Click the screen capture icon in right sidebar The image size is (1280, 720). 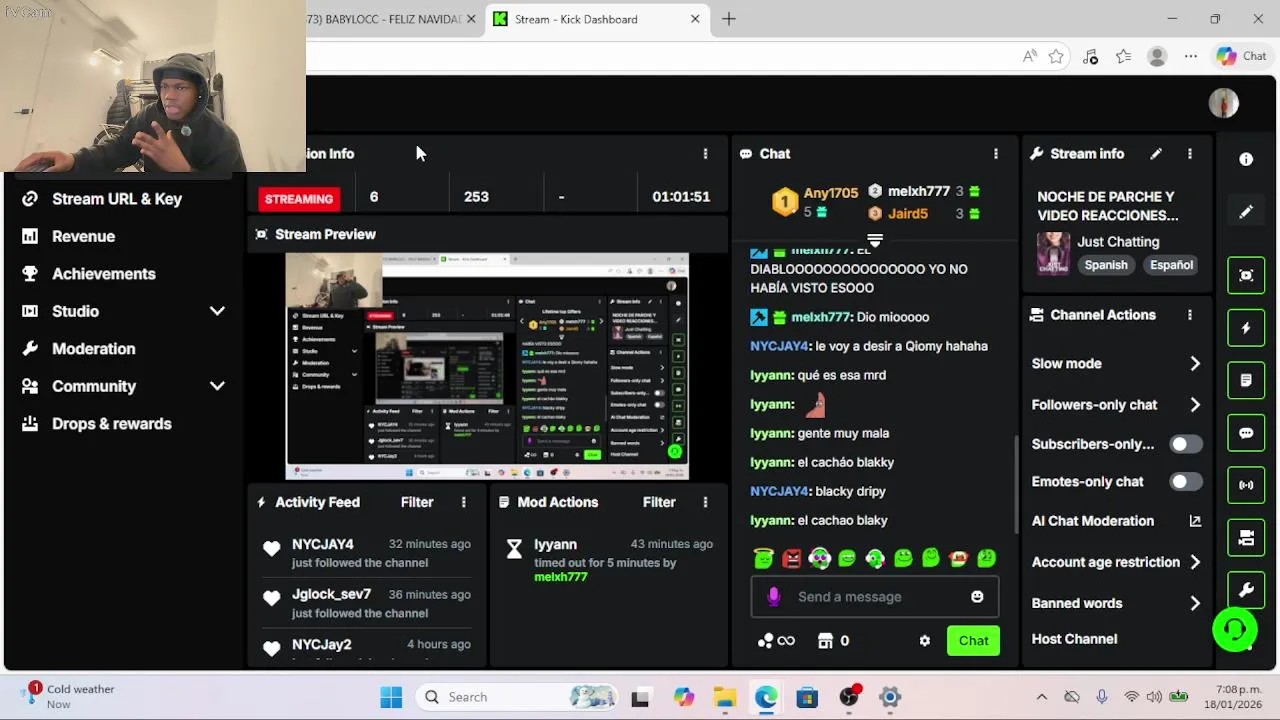pyautogui.click(x=1246, y=275)
